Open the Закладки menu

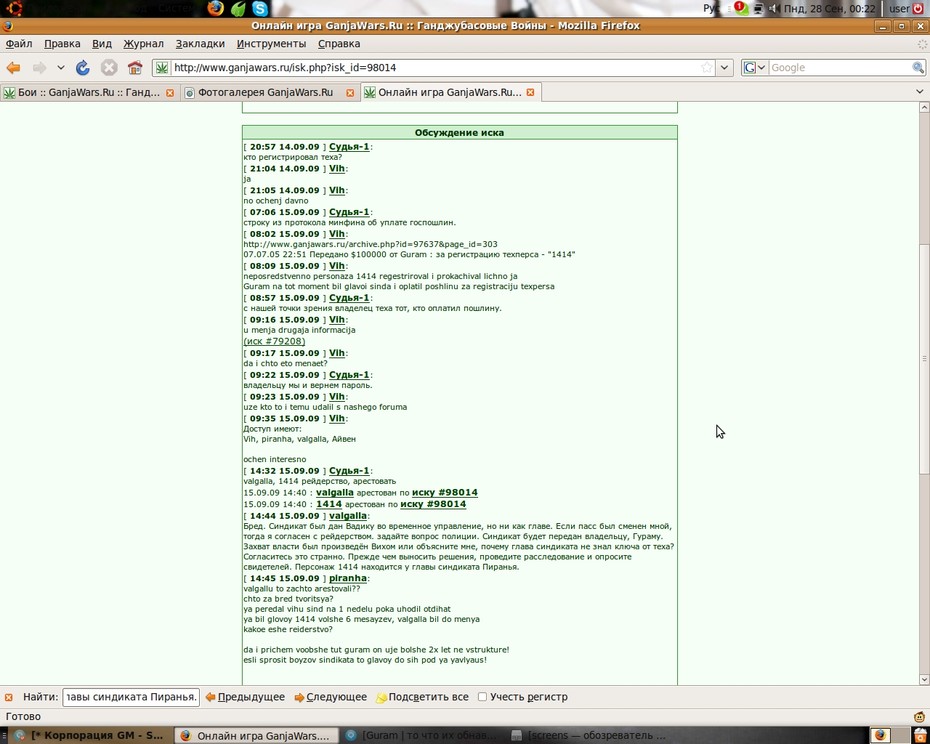200,44
